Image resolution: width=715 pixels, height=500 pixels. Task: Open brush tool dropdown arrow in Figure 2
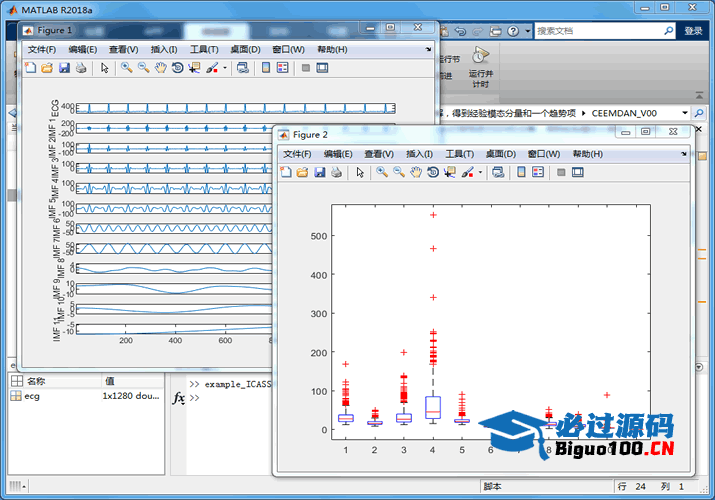480,173
